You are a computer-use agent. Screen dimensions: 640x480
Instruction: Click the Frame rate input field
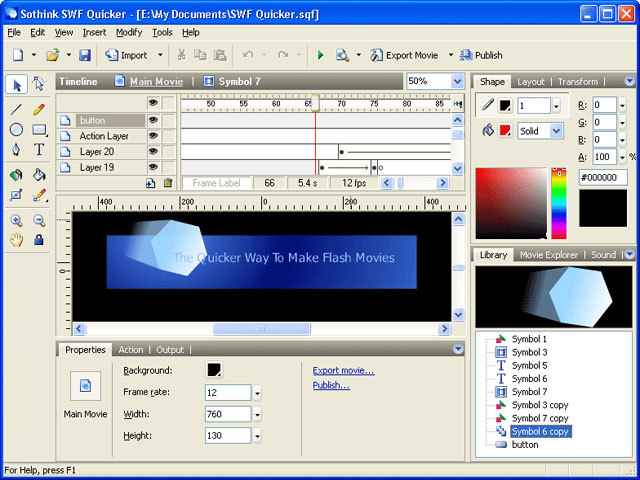[228, 393]
